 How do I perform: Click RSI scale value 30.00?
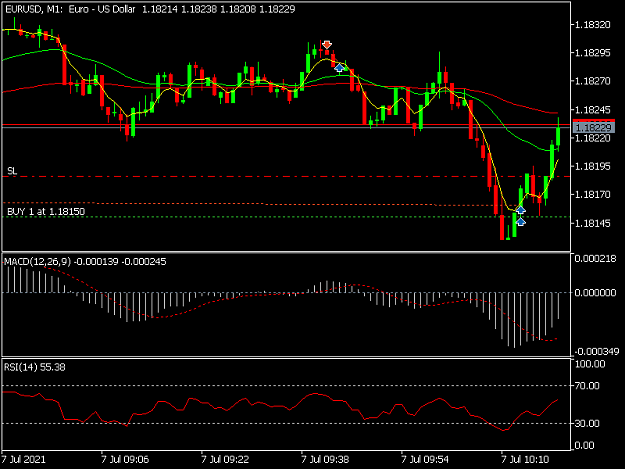587,424
